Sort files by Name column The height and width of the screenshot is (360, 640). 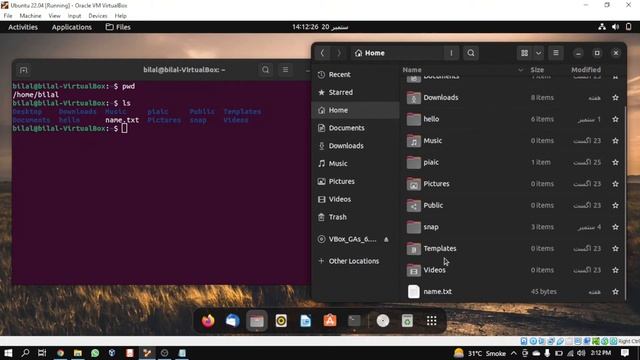[412, 70]
